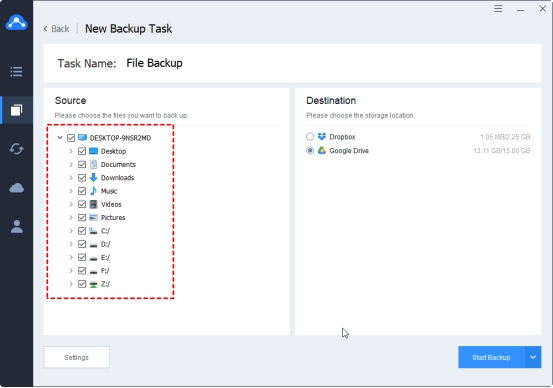
Task: Click the Google Drive logo icon
Action: pyautogui.click(x=322, y=151)
